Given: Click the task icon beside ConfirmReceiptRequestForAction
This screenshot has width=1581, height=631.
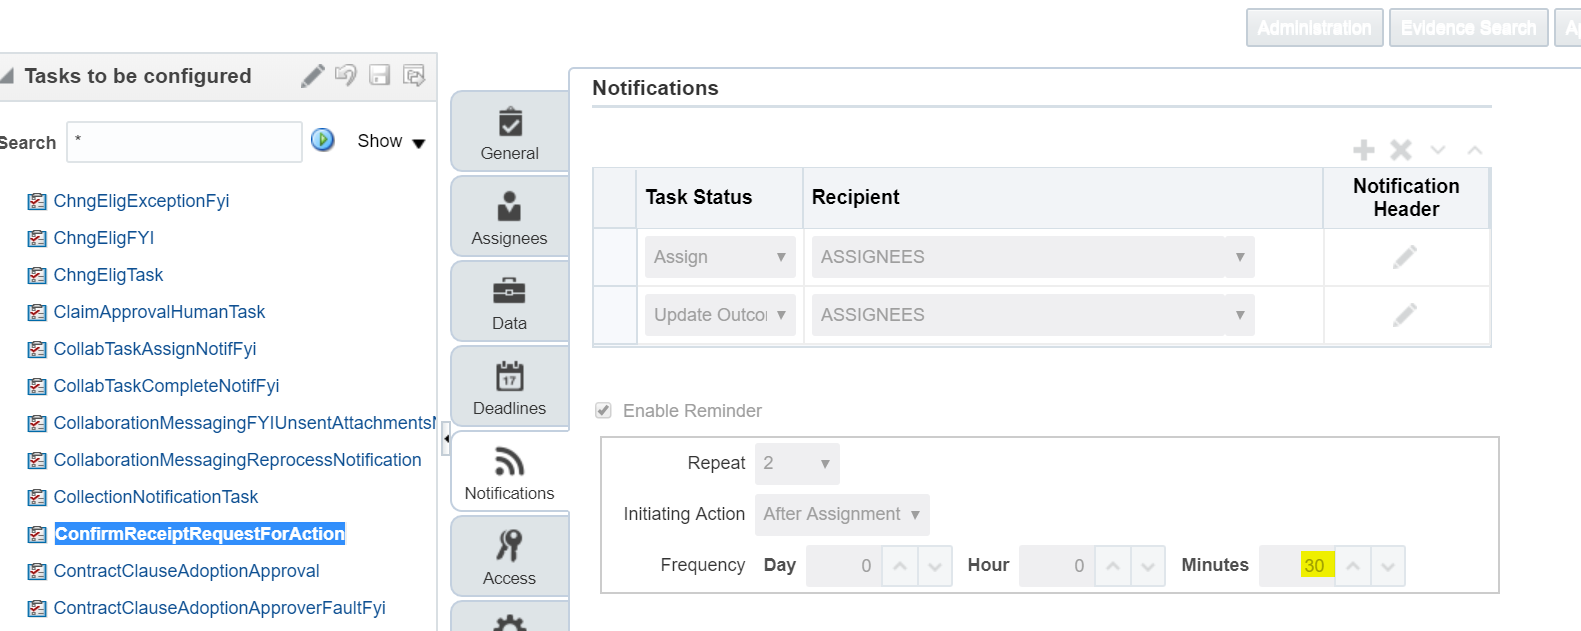Looking at the screenshot, I should [37, 534].
